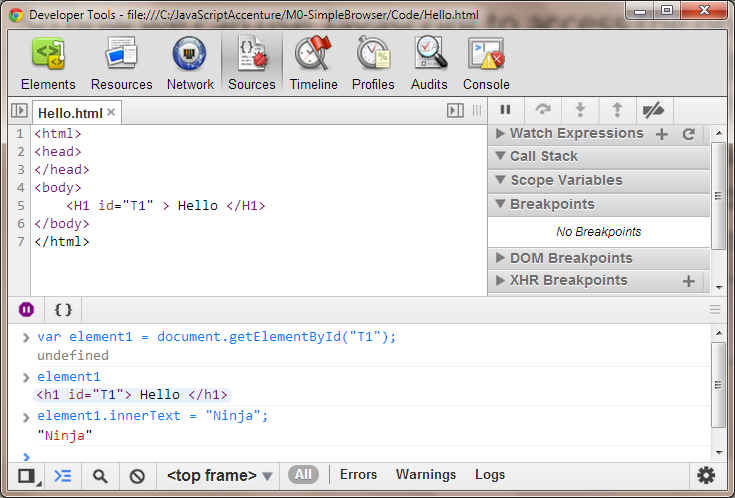
Task: Select the h1 id="T1" console result
Action: tap(132, 395)
